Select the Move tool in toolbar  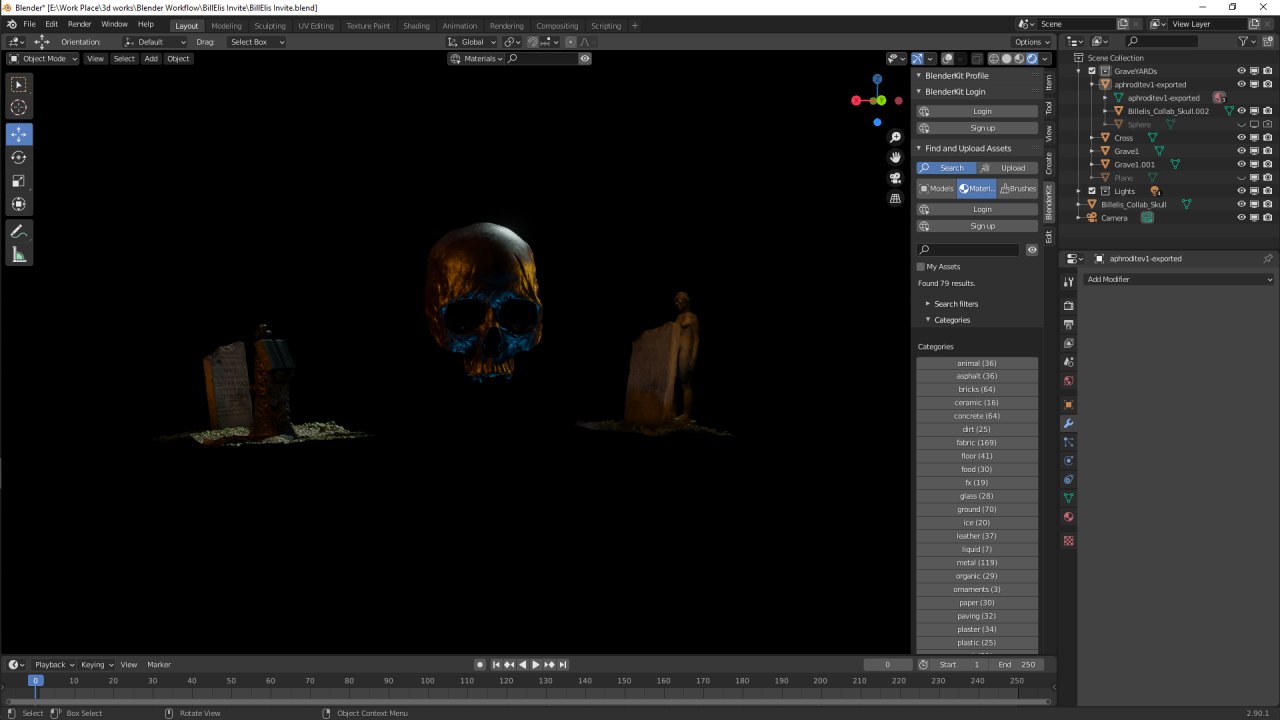pos(19,134)
